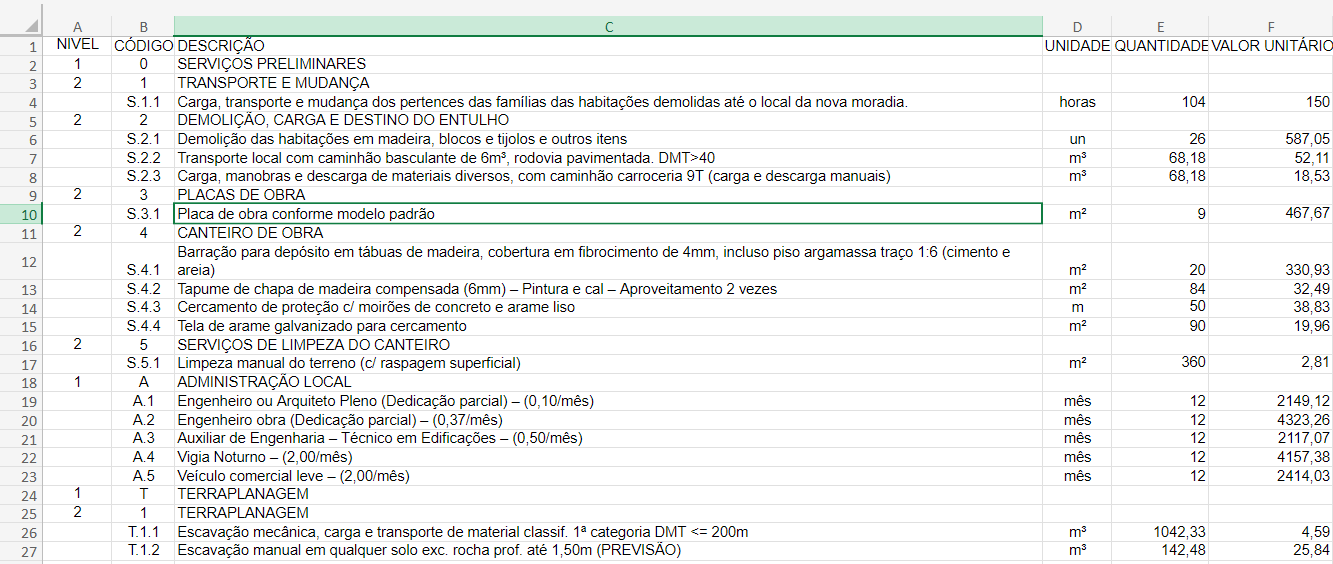The image size is (1333, 564).
Task: Select column E header
Action: coord(1160,27)
